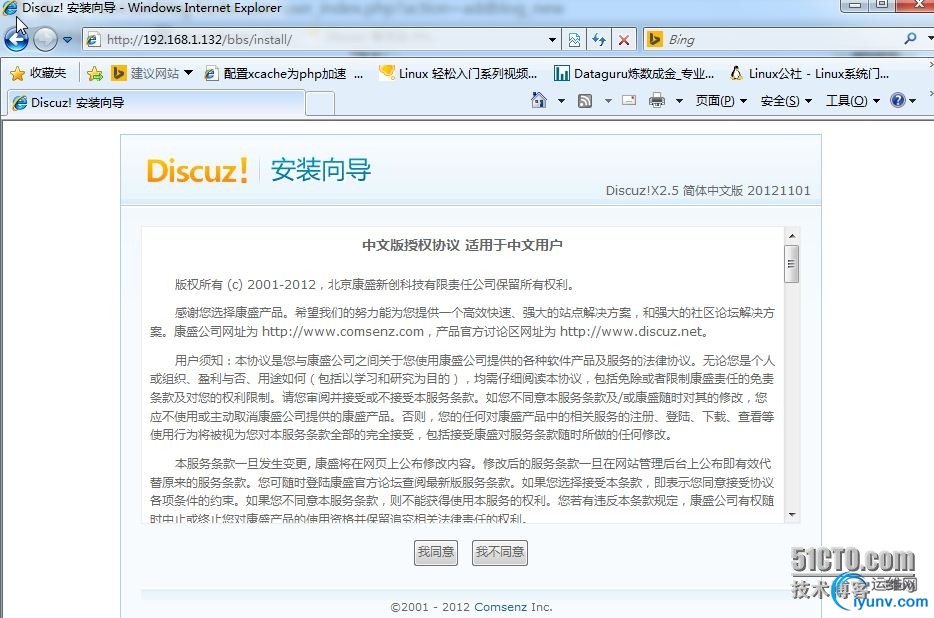Open the 配置xcache为php加速 favorite link

point(283,73)
